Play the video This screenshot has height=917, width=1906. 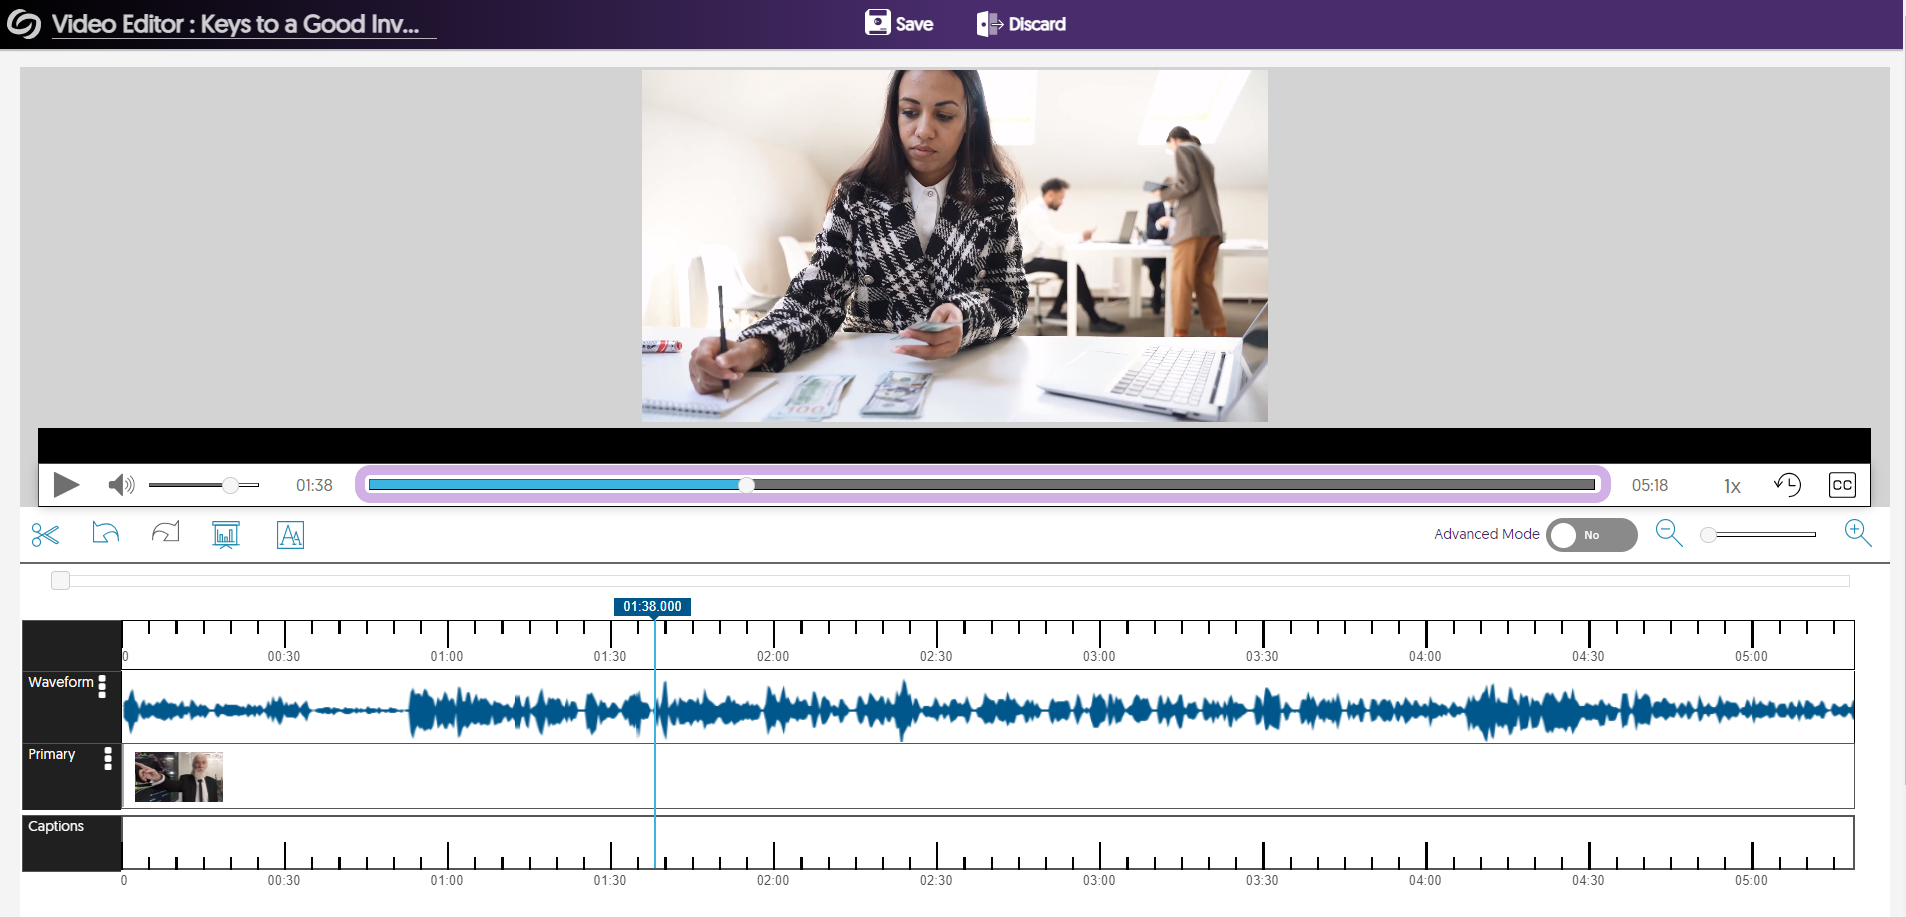(x=66, y=485)
